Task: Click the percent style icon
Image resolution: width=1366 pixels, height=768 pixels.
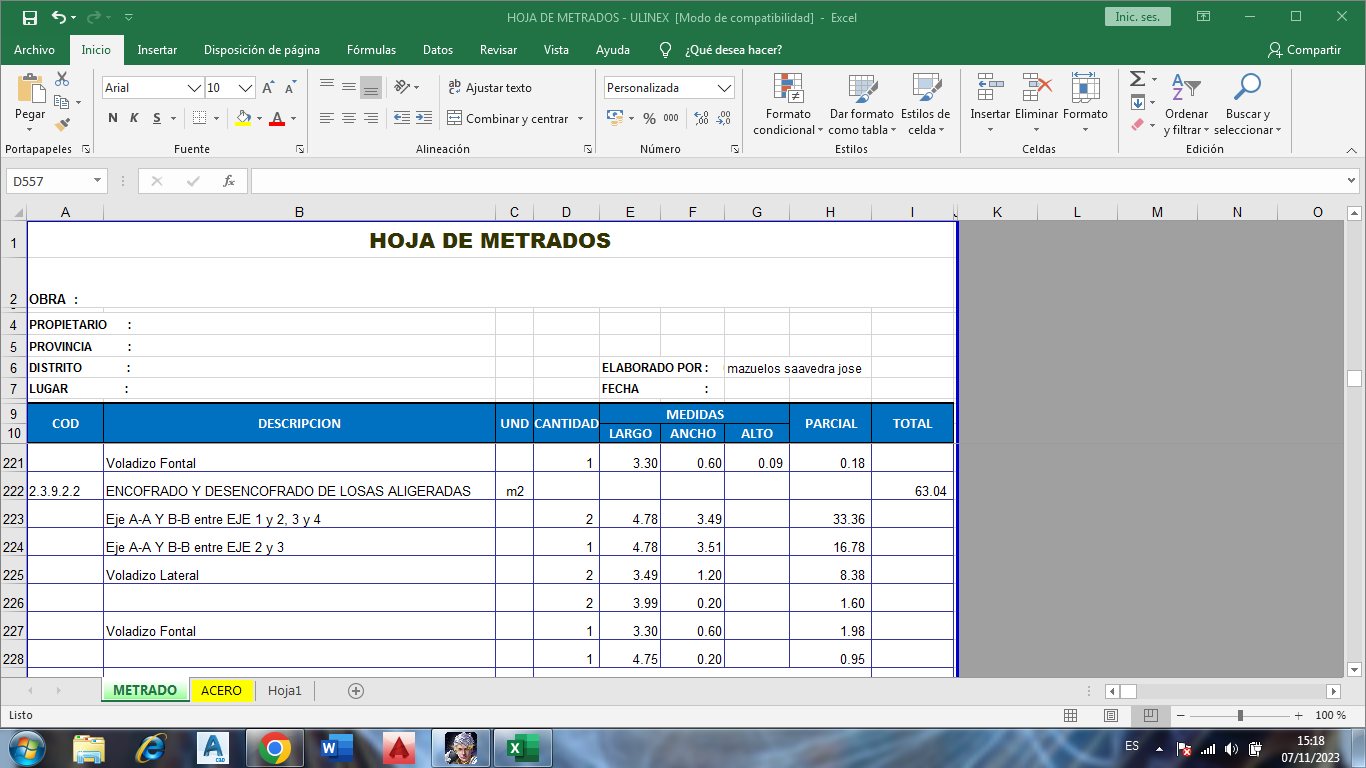Action: [x=649, y=118]
